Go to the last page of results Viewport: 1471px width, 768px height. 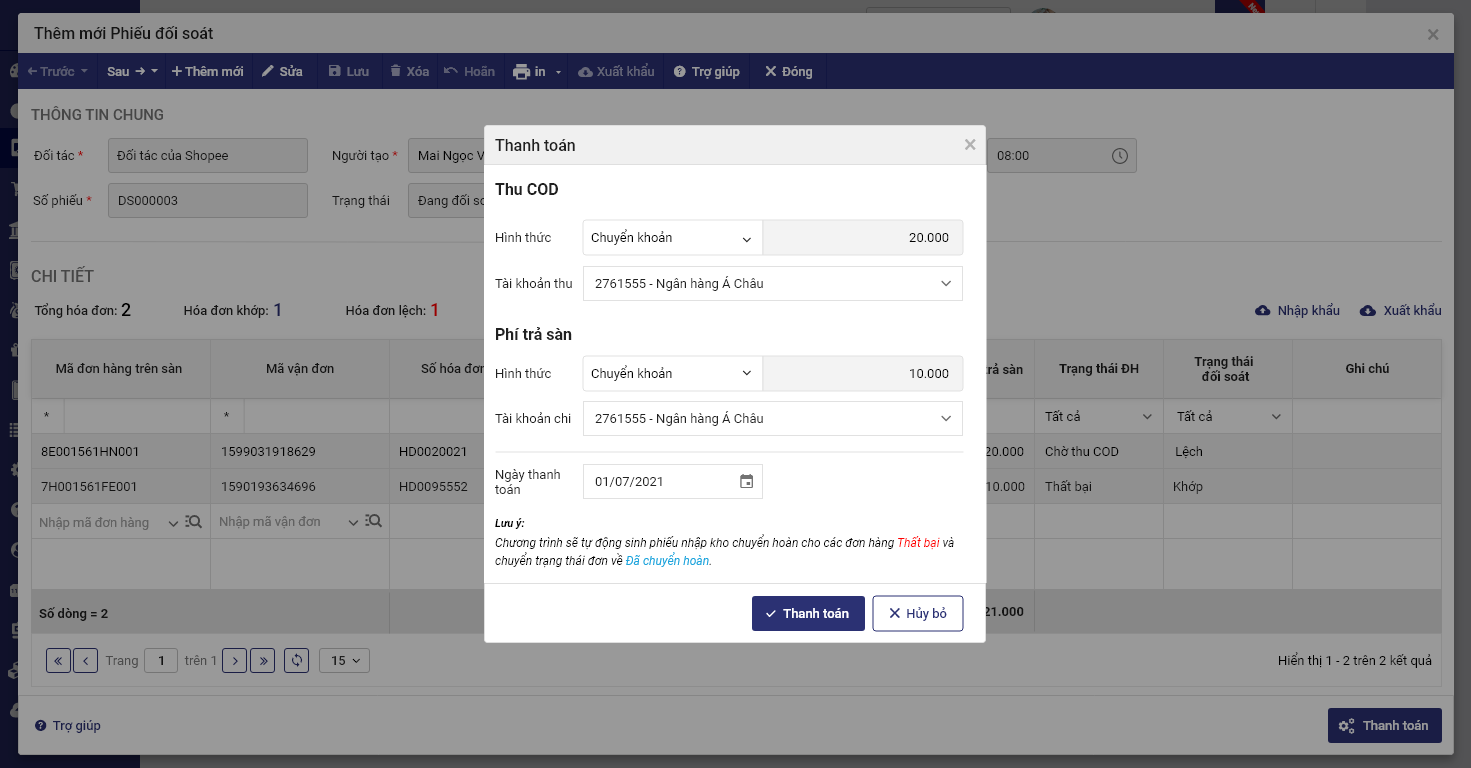(x=263, y=660)
